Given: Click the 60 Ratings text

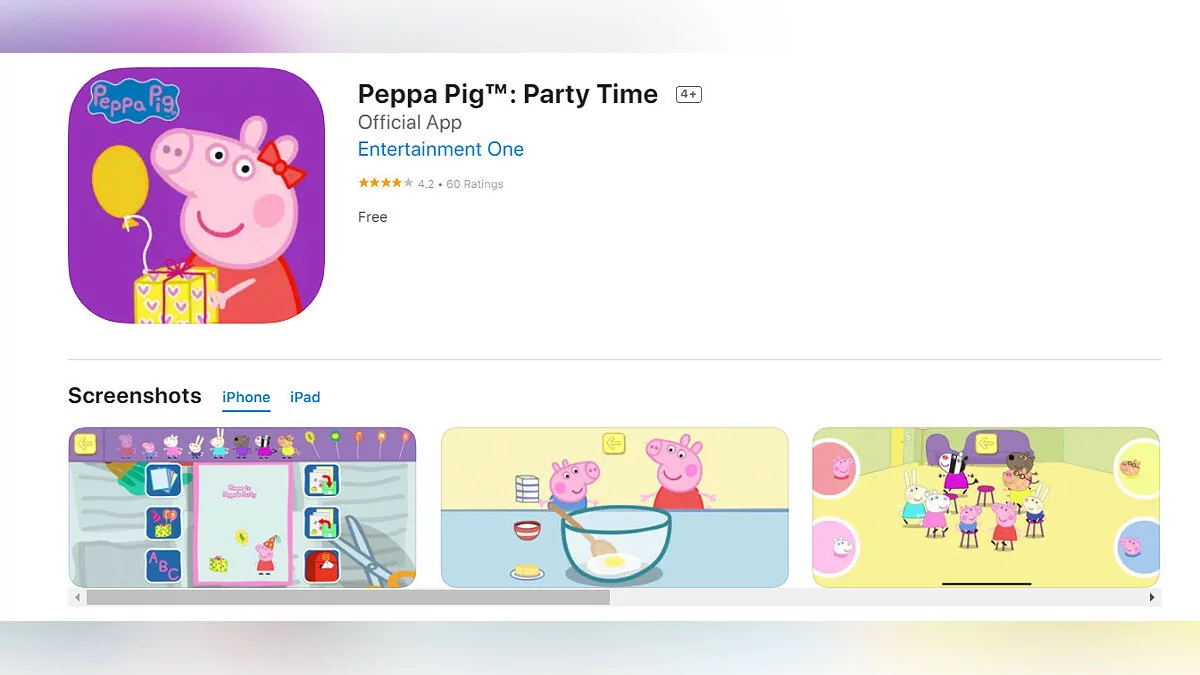Looking at the screenshot, I should (475, 184).
